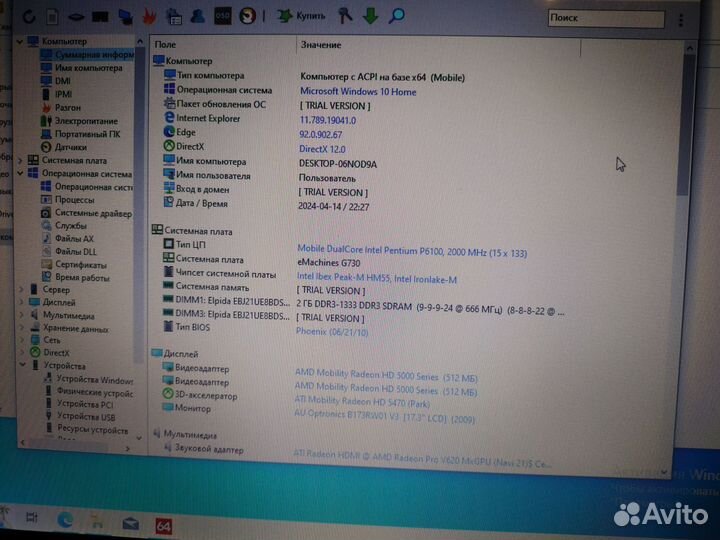Expand the Сеть tree node
The image size is (720, 540).
[x=21, y=340]
